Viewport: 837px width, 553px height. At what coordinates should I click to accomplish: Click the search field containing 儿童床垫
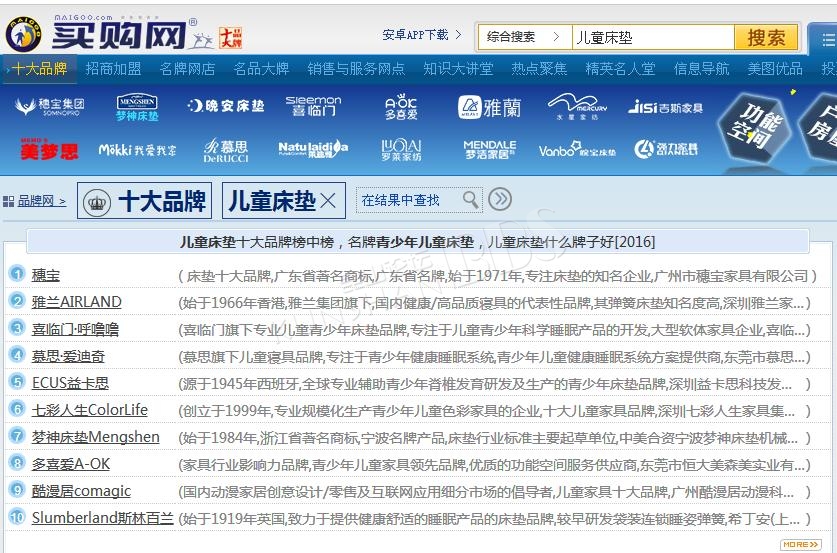point(653,37)
